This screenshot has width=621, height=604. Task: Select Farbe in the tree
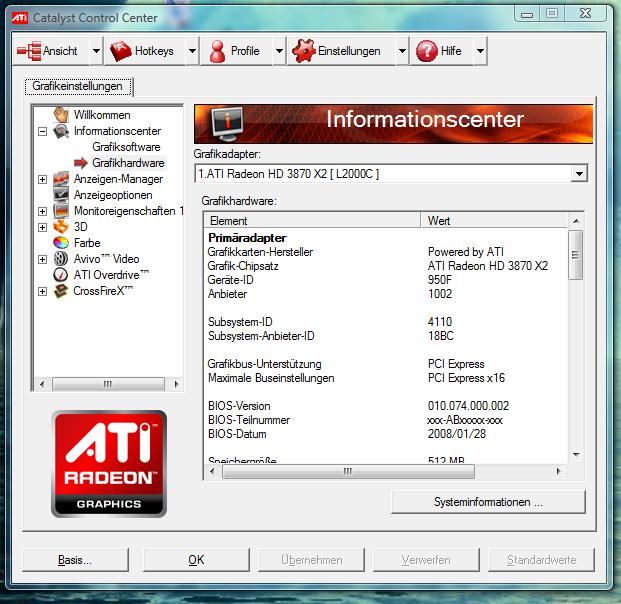(x=87, y=243)
